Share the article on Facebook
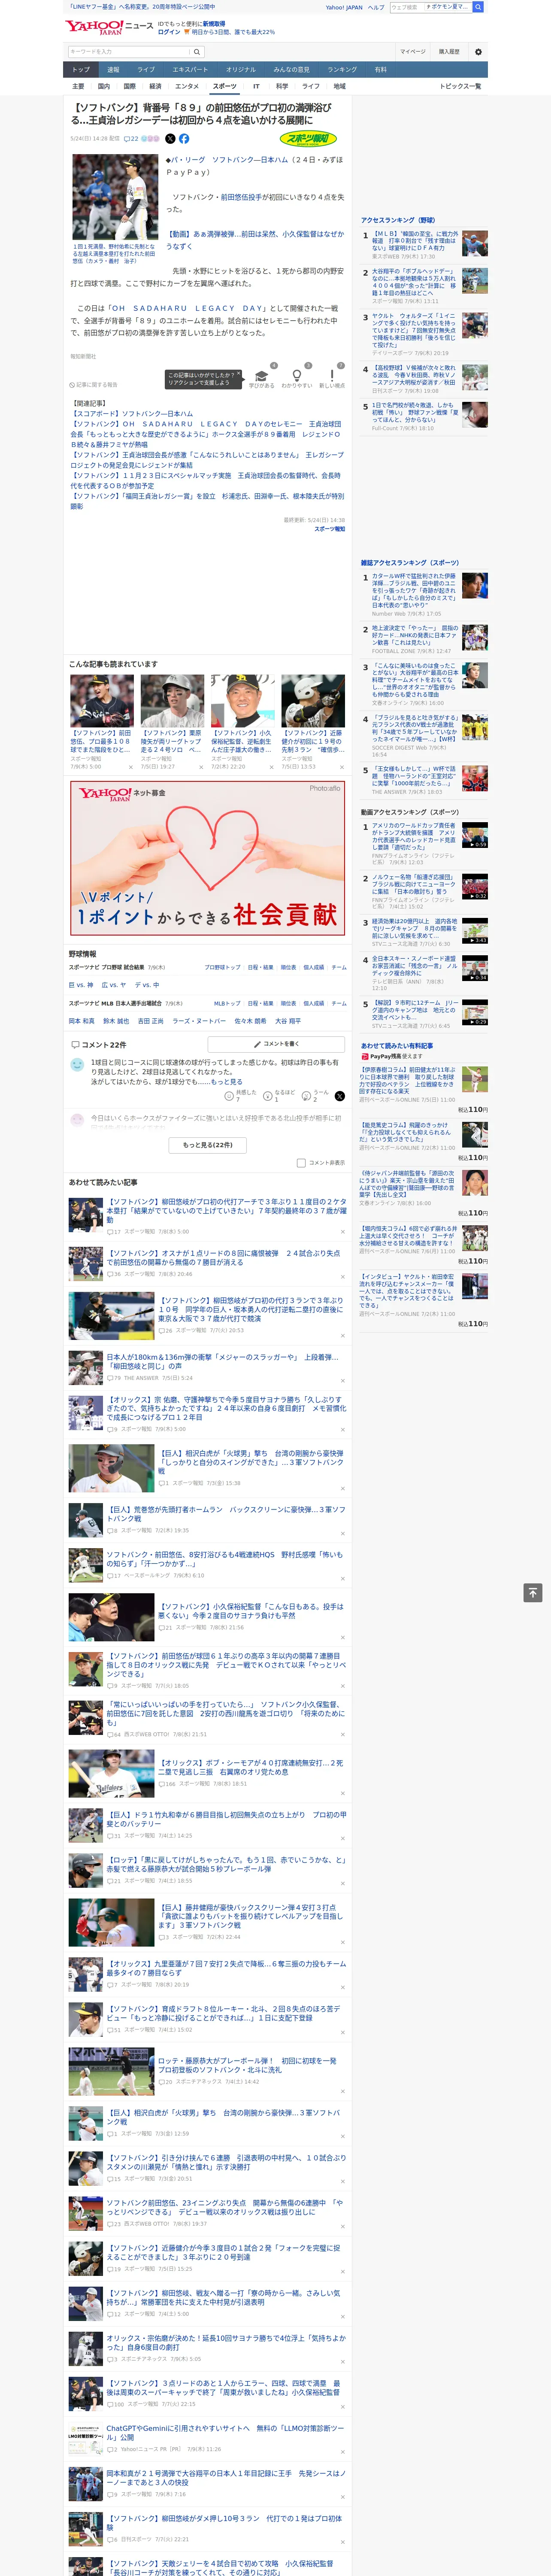Image resolution: width=551 pixels, height=2576 pixels. coord(184,139)
